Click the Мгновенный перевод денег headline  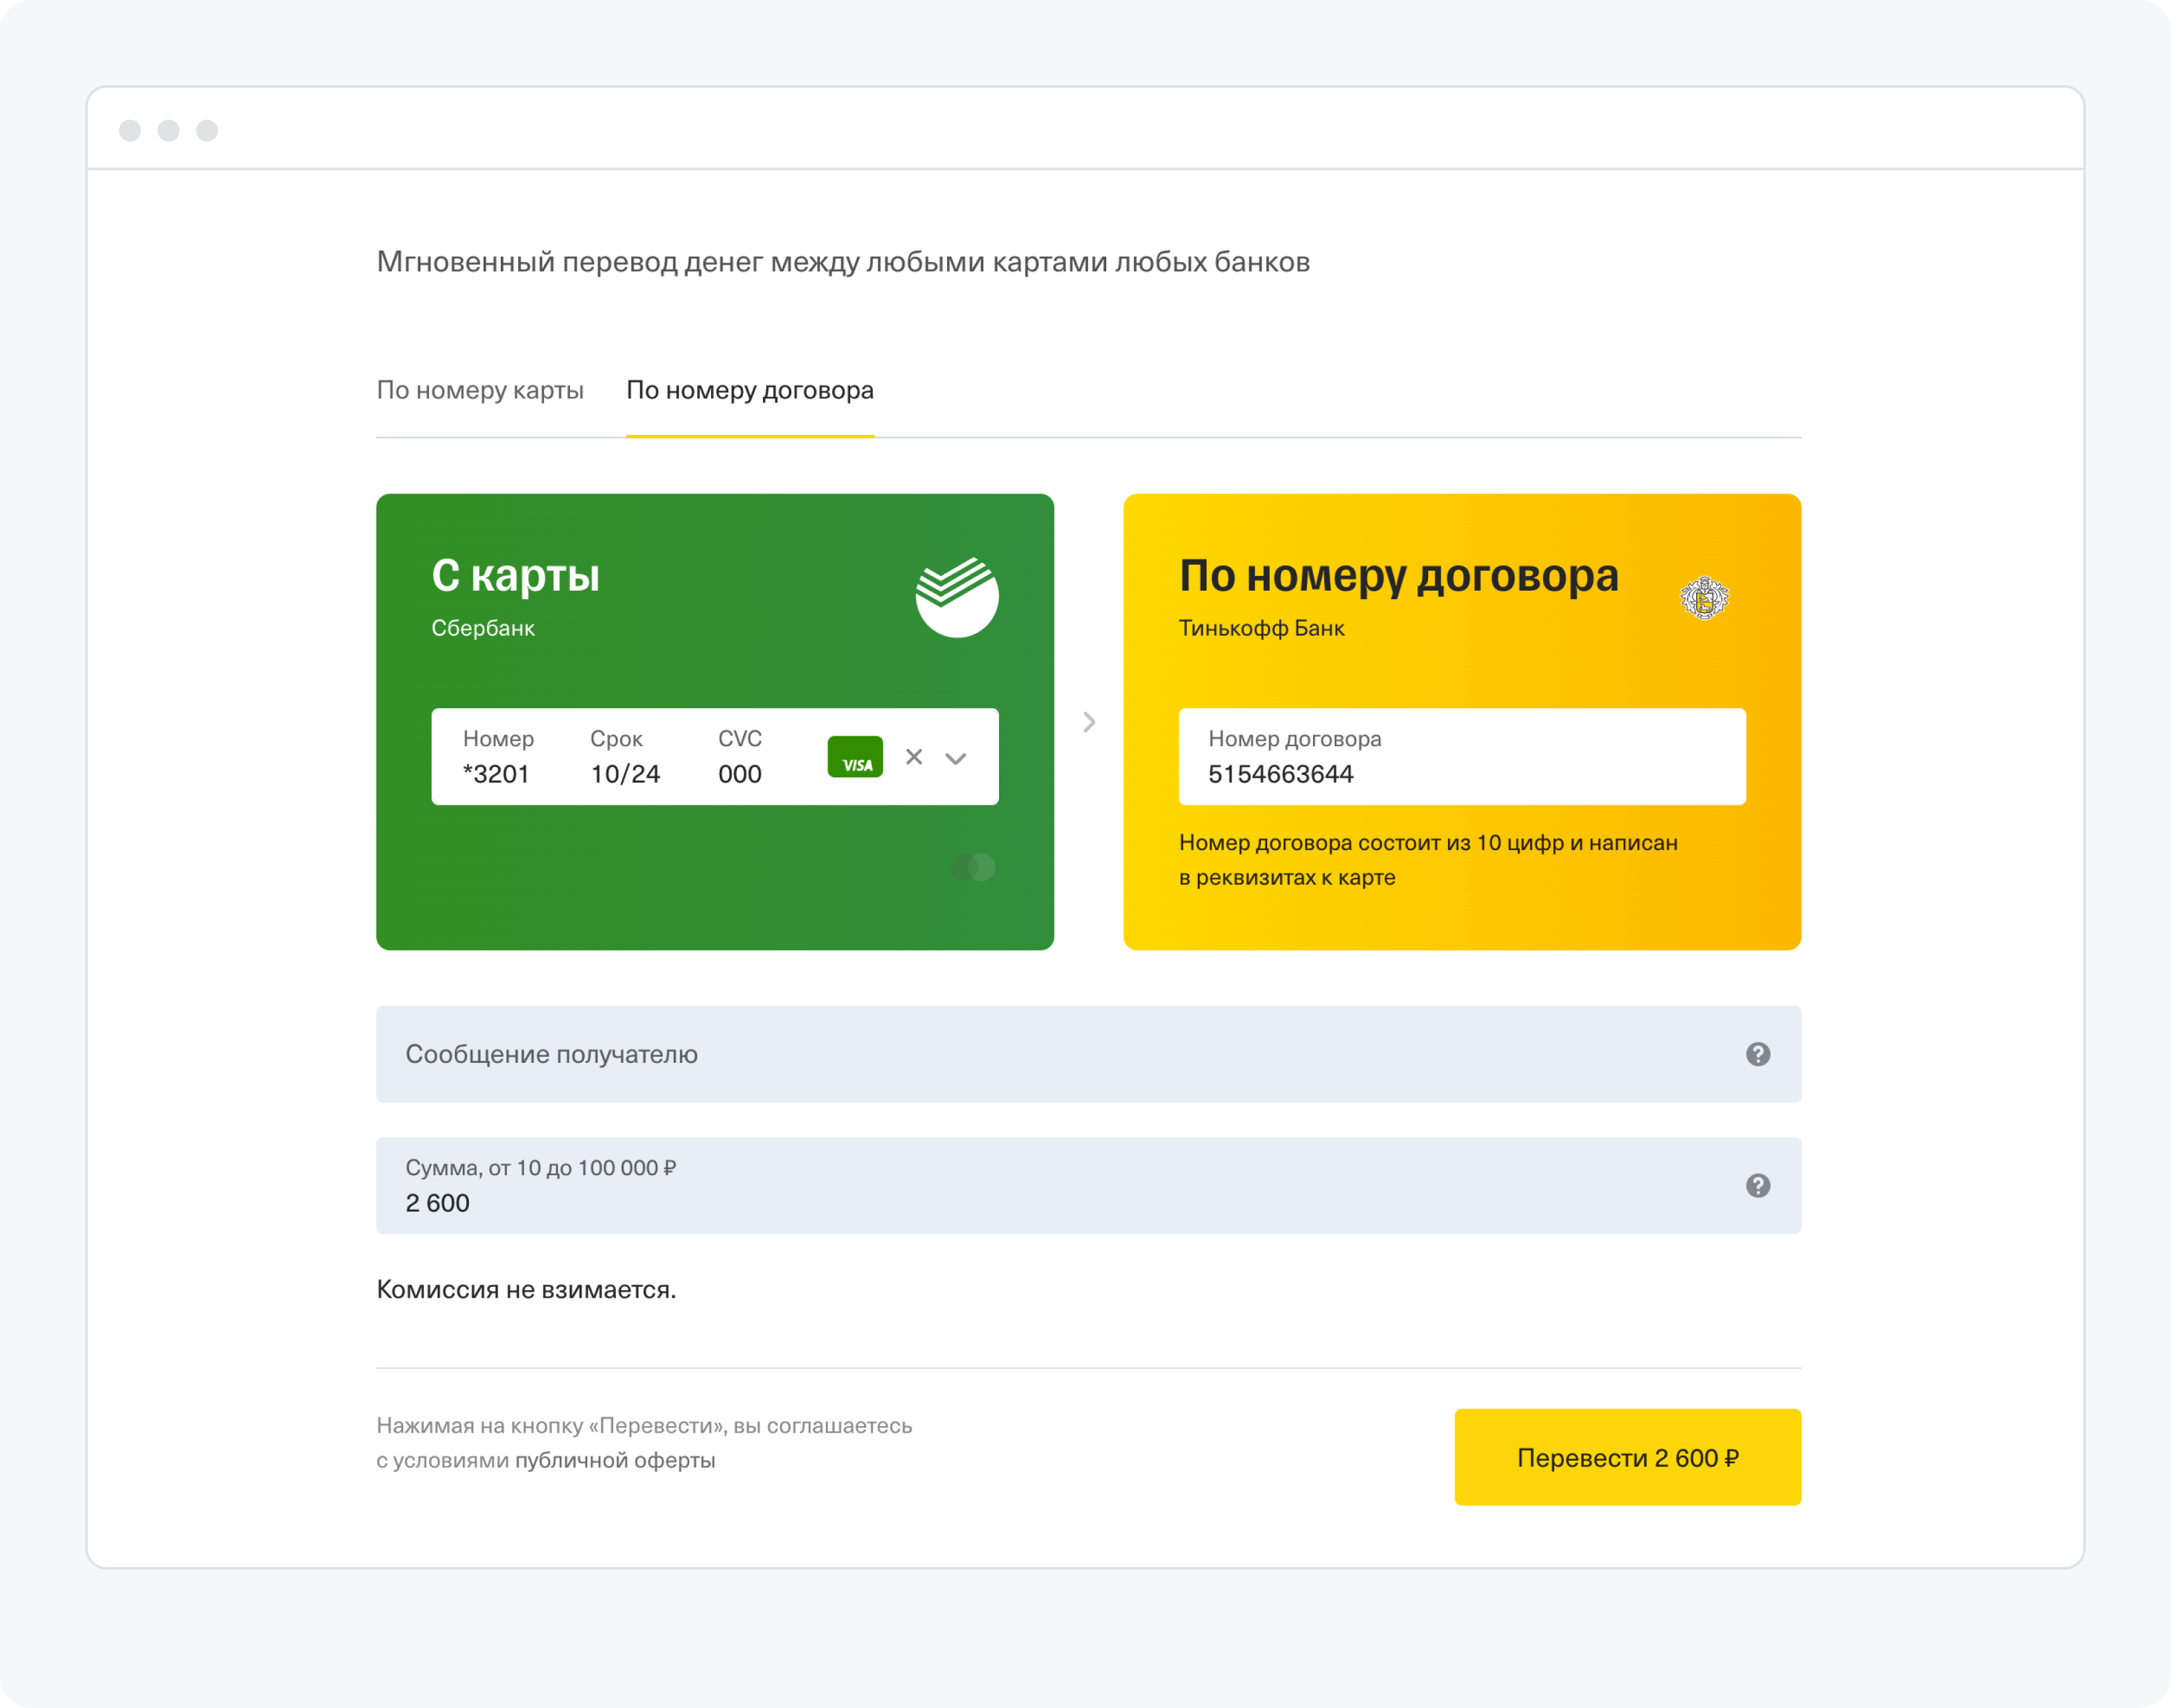pyautogui.click(x=843, y=262)
